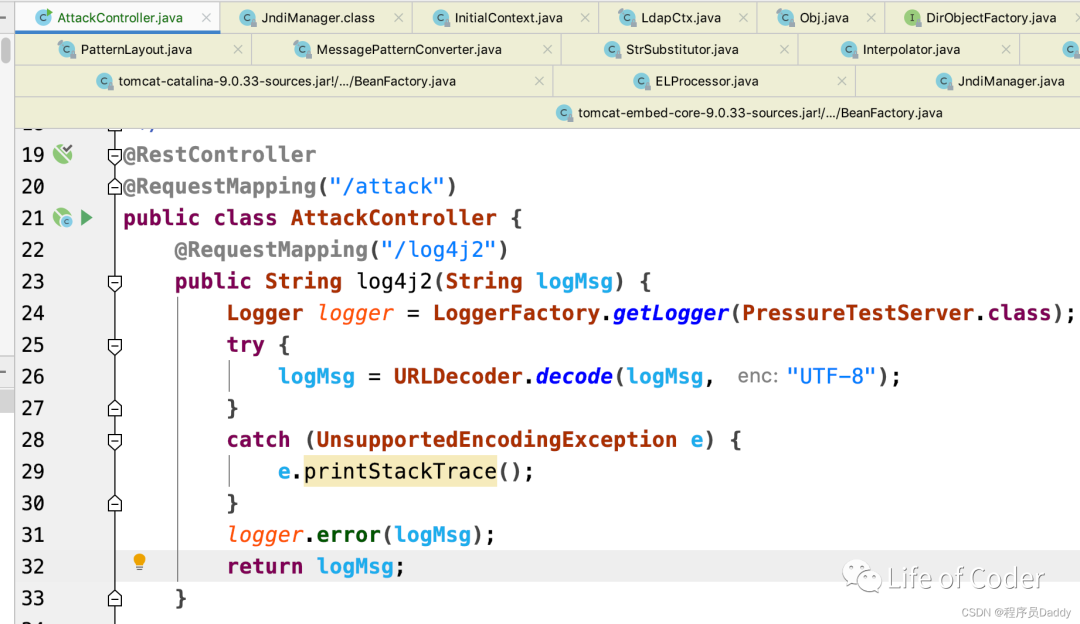This screenshot has width=1080, height=624.
Task: Click the class icon on the JndiManager.class tab
Action: click(248, 18)
